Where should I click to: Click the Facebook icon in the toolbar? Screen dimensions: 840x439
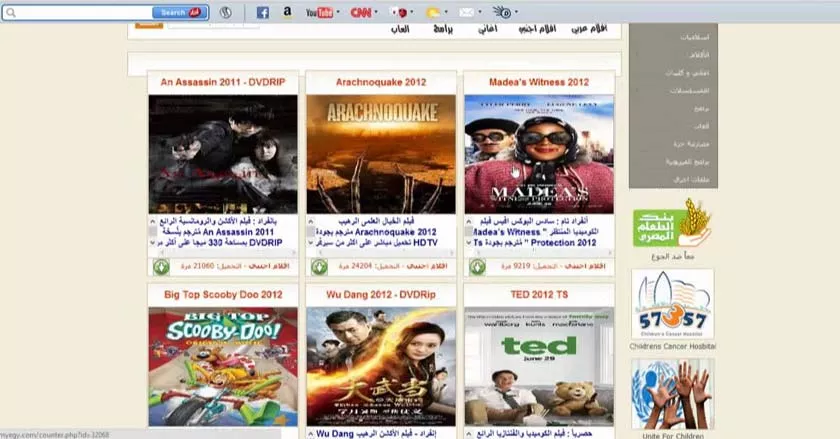(x=263, y=13)
